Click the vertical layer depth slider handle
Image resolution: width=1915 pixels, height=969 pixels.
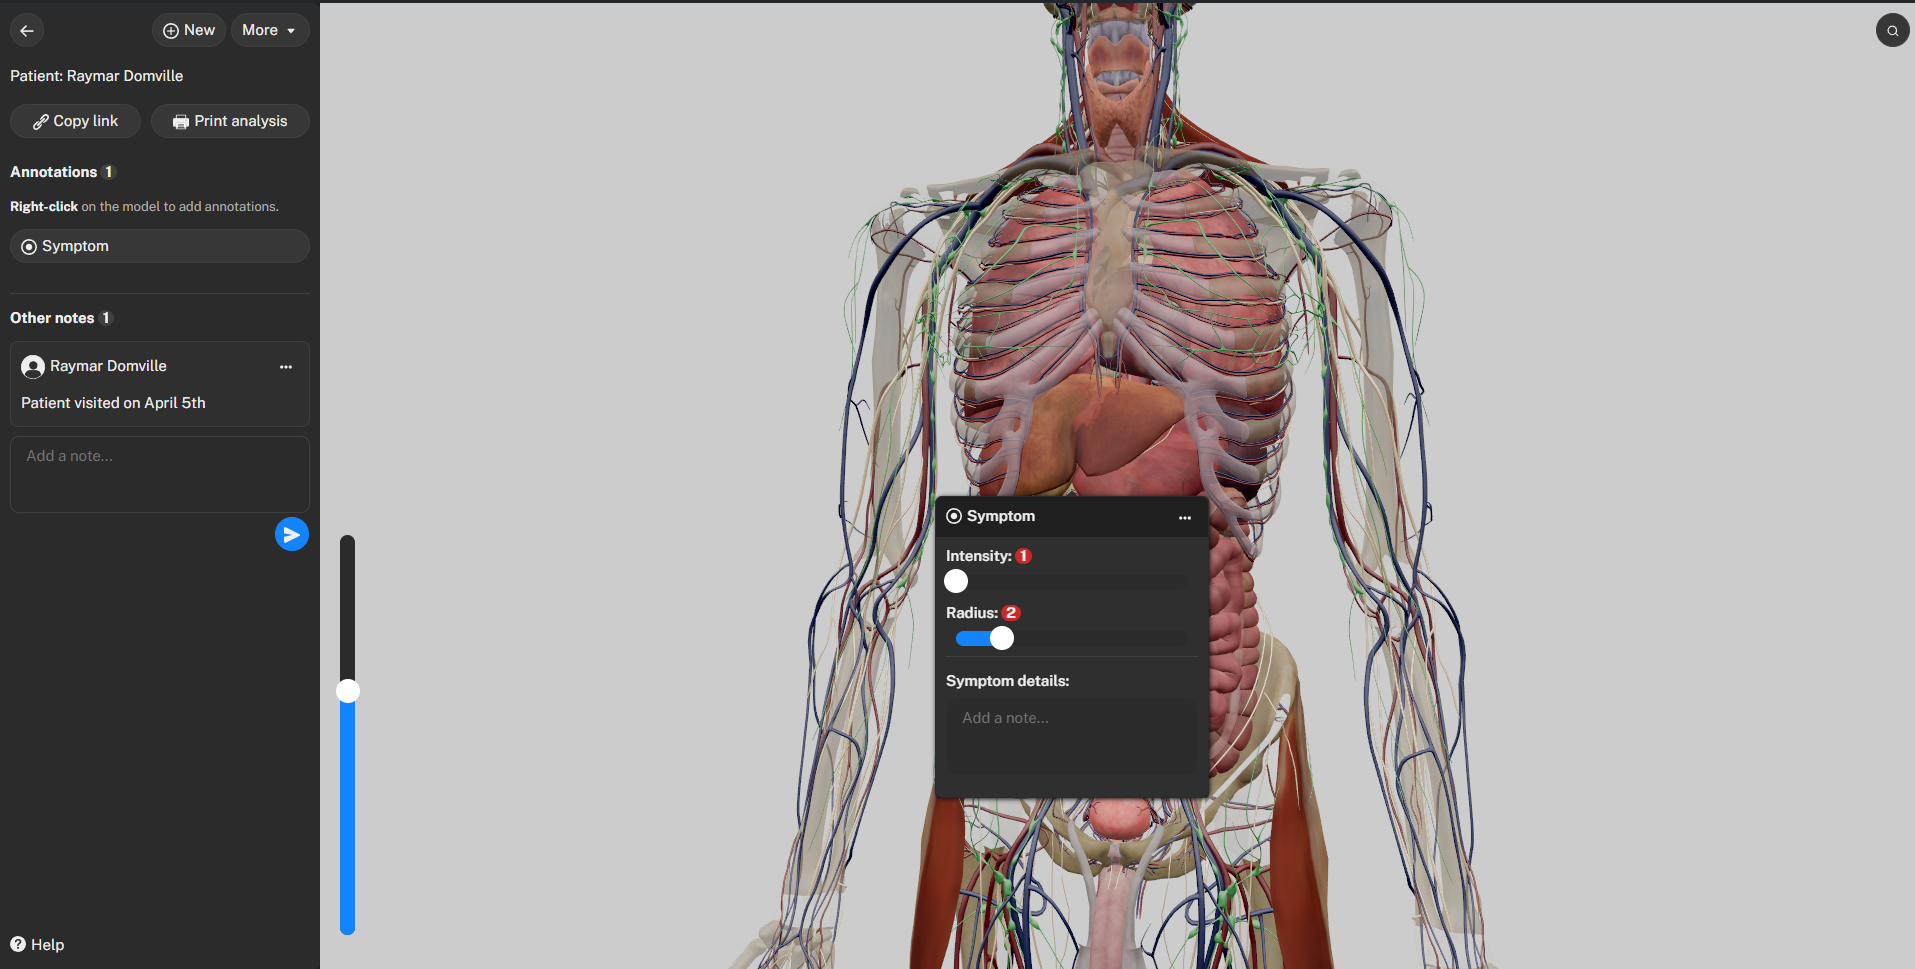coord(348,691)
